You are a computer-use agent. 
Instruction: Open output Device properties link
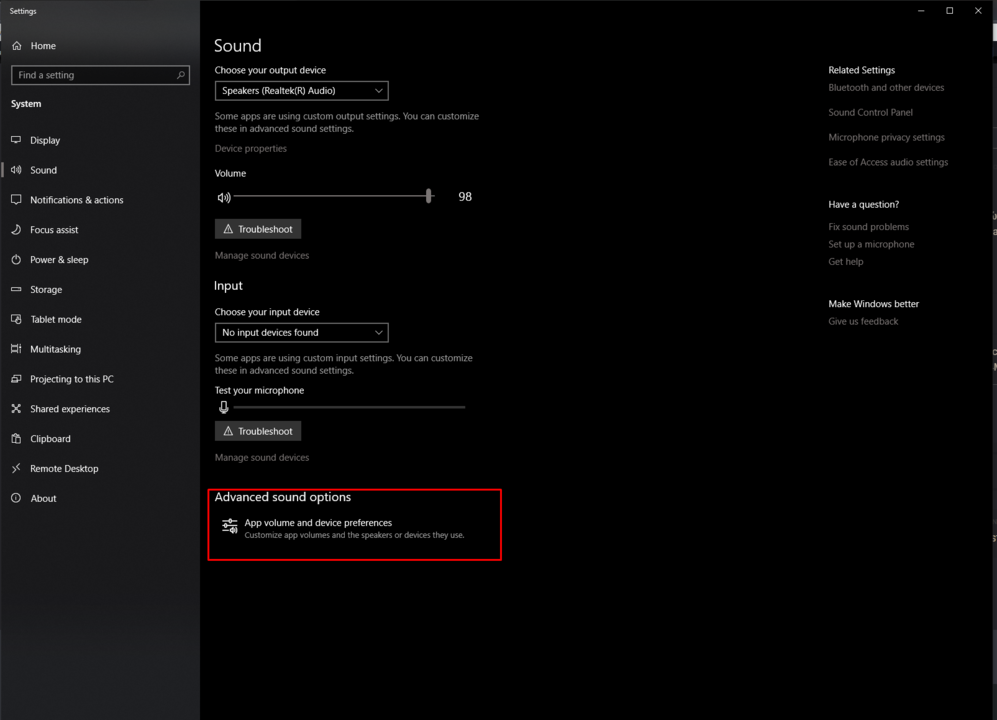click(x=251, y=148)
